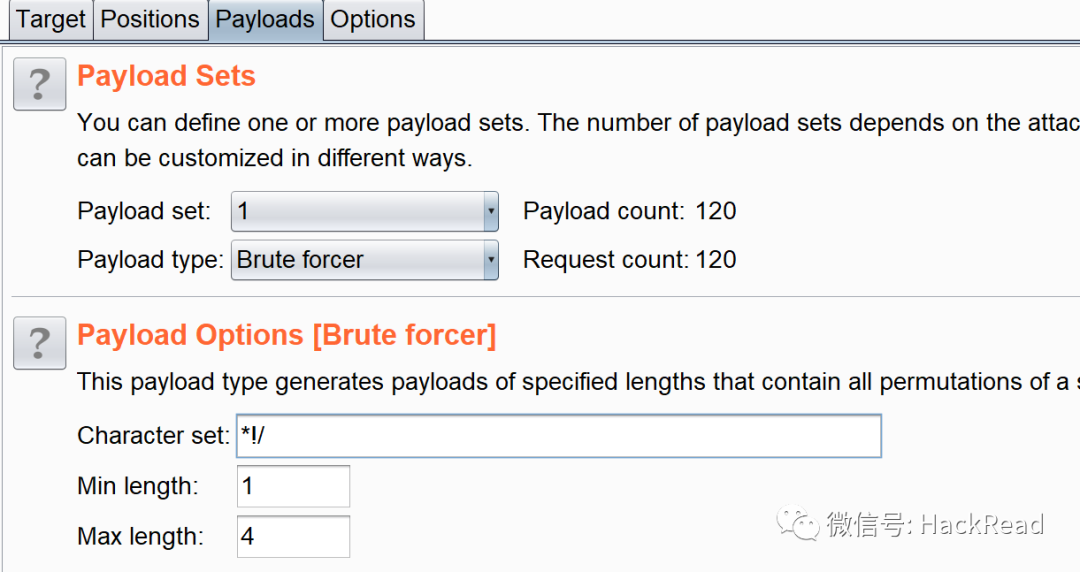Click inside the Character set text field
Screen dimensions: 1080x572
click(558, 436)
